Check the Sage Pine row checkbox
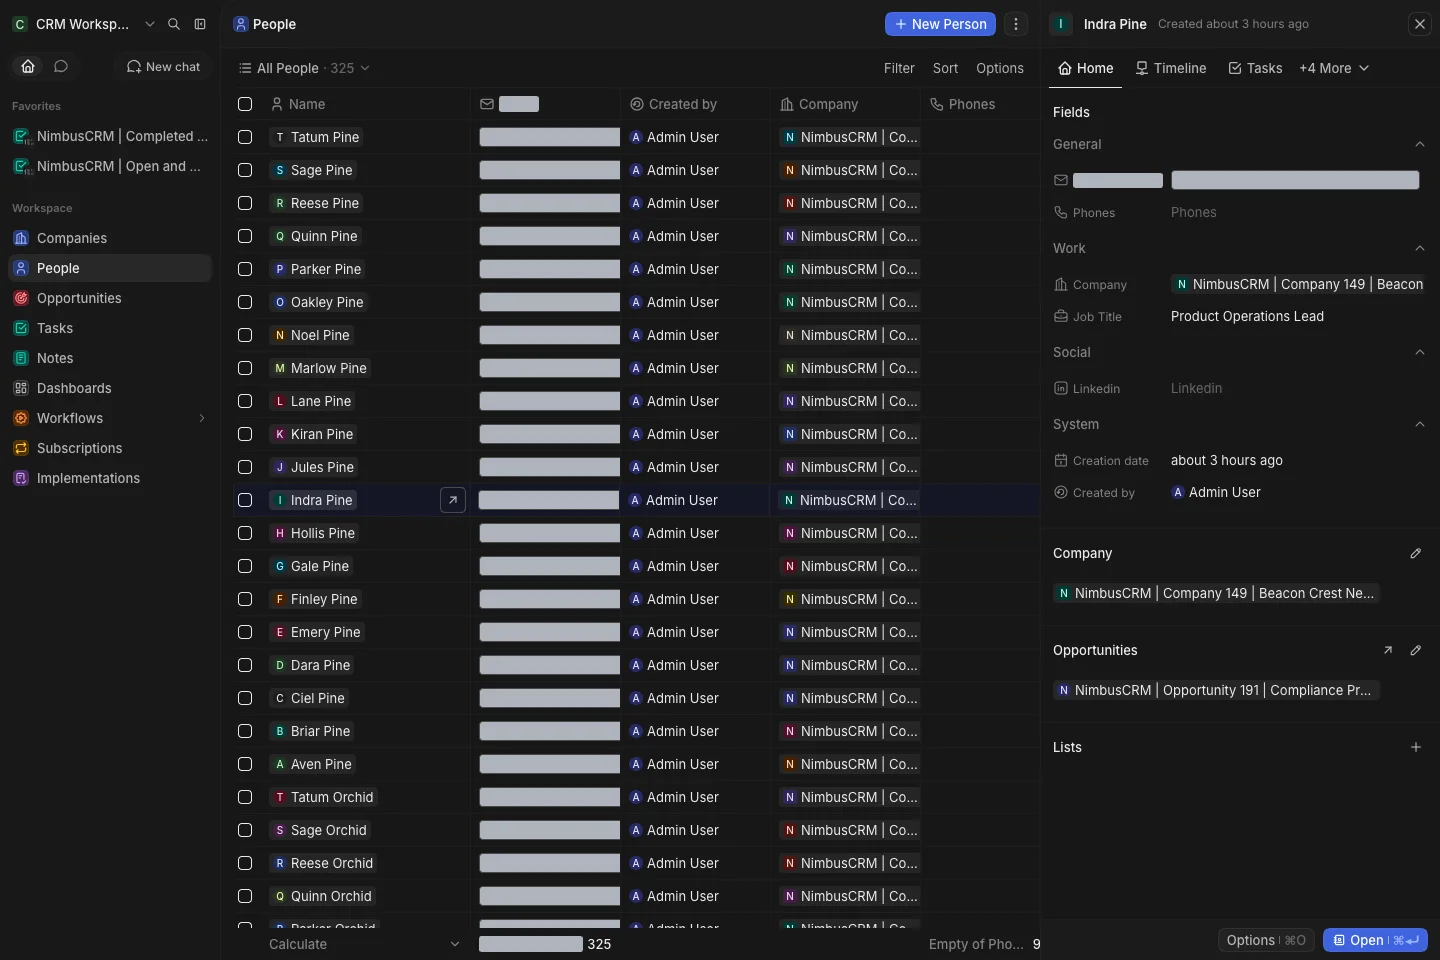This screenshot has width=1440, height=960. [x=245, y=170]
